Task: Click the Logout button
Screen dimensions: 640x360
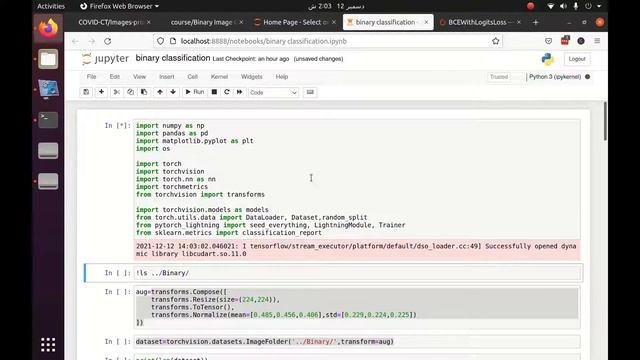Action: pyautogui.click(x=577, y=59)
